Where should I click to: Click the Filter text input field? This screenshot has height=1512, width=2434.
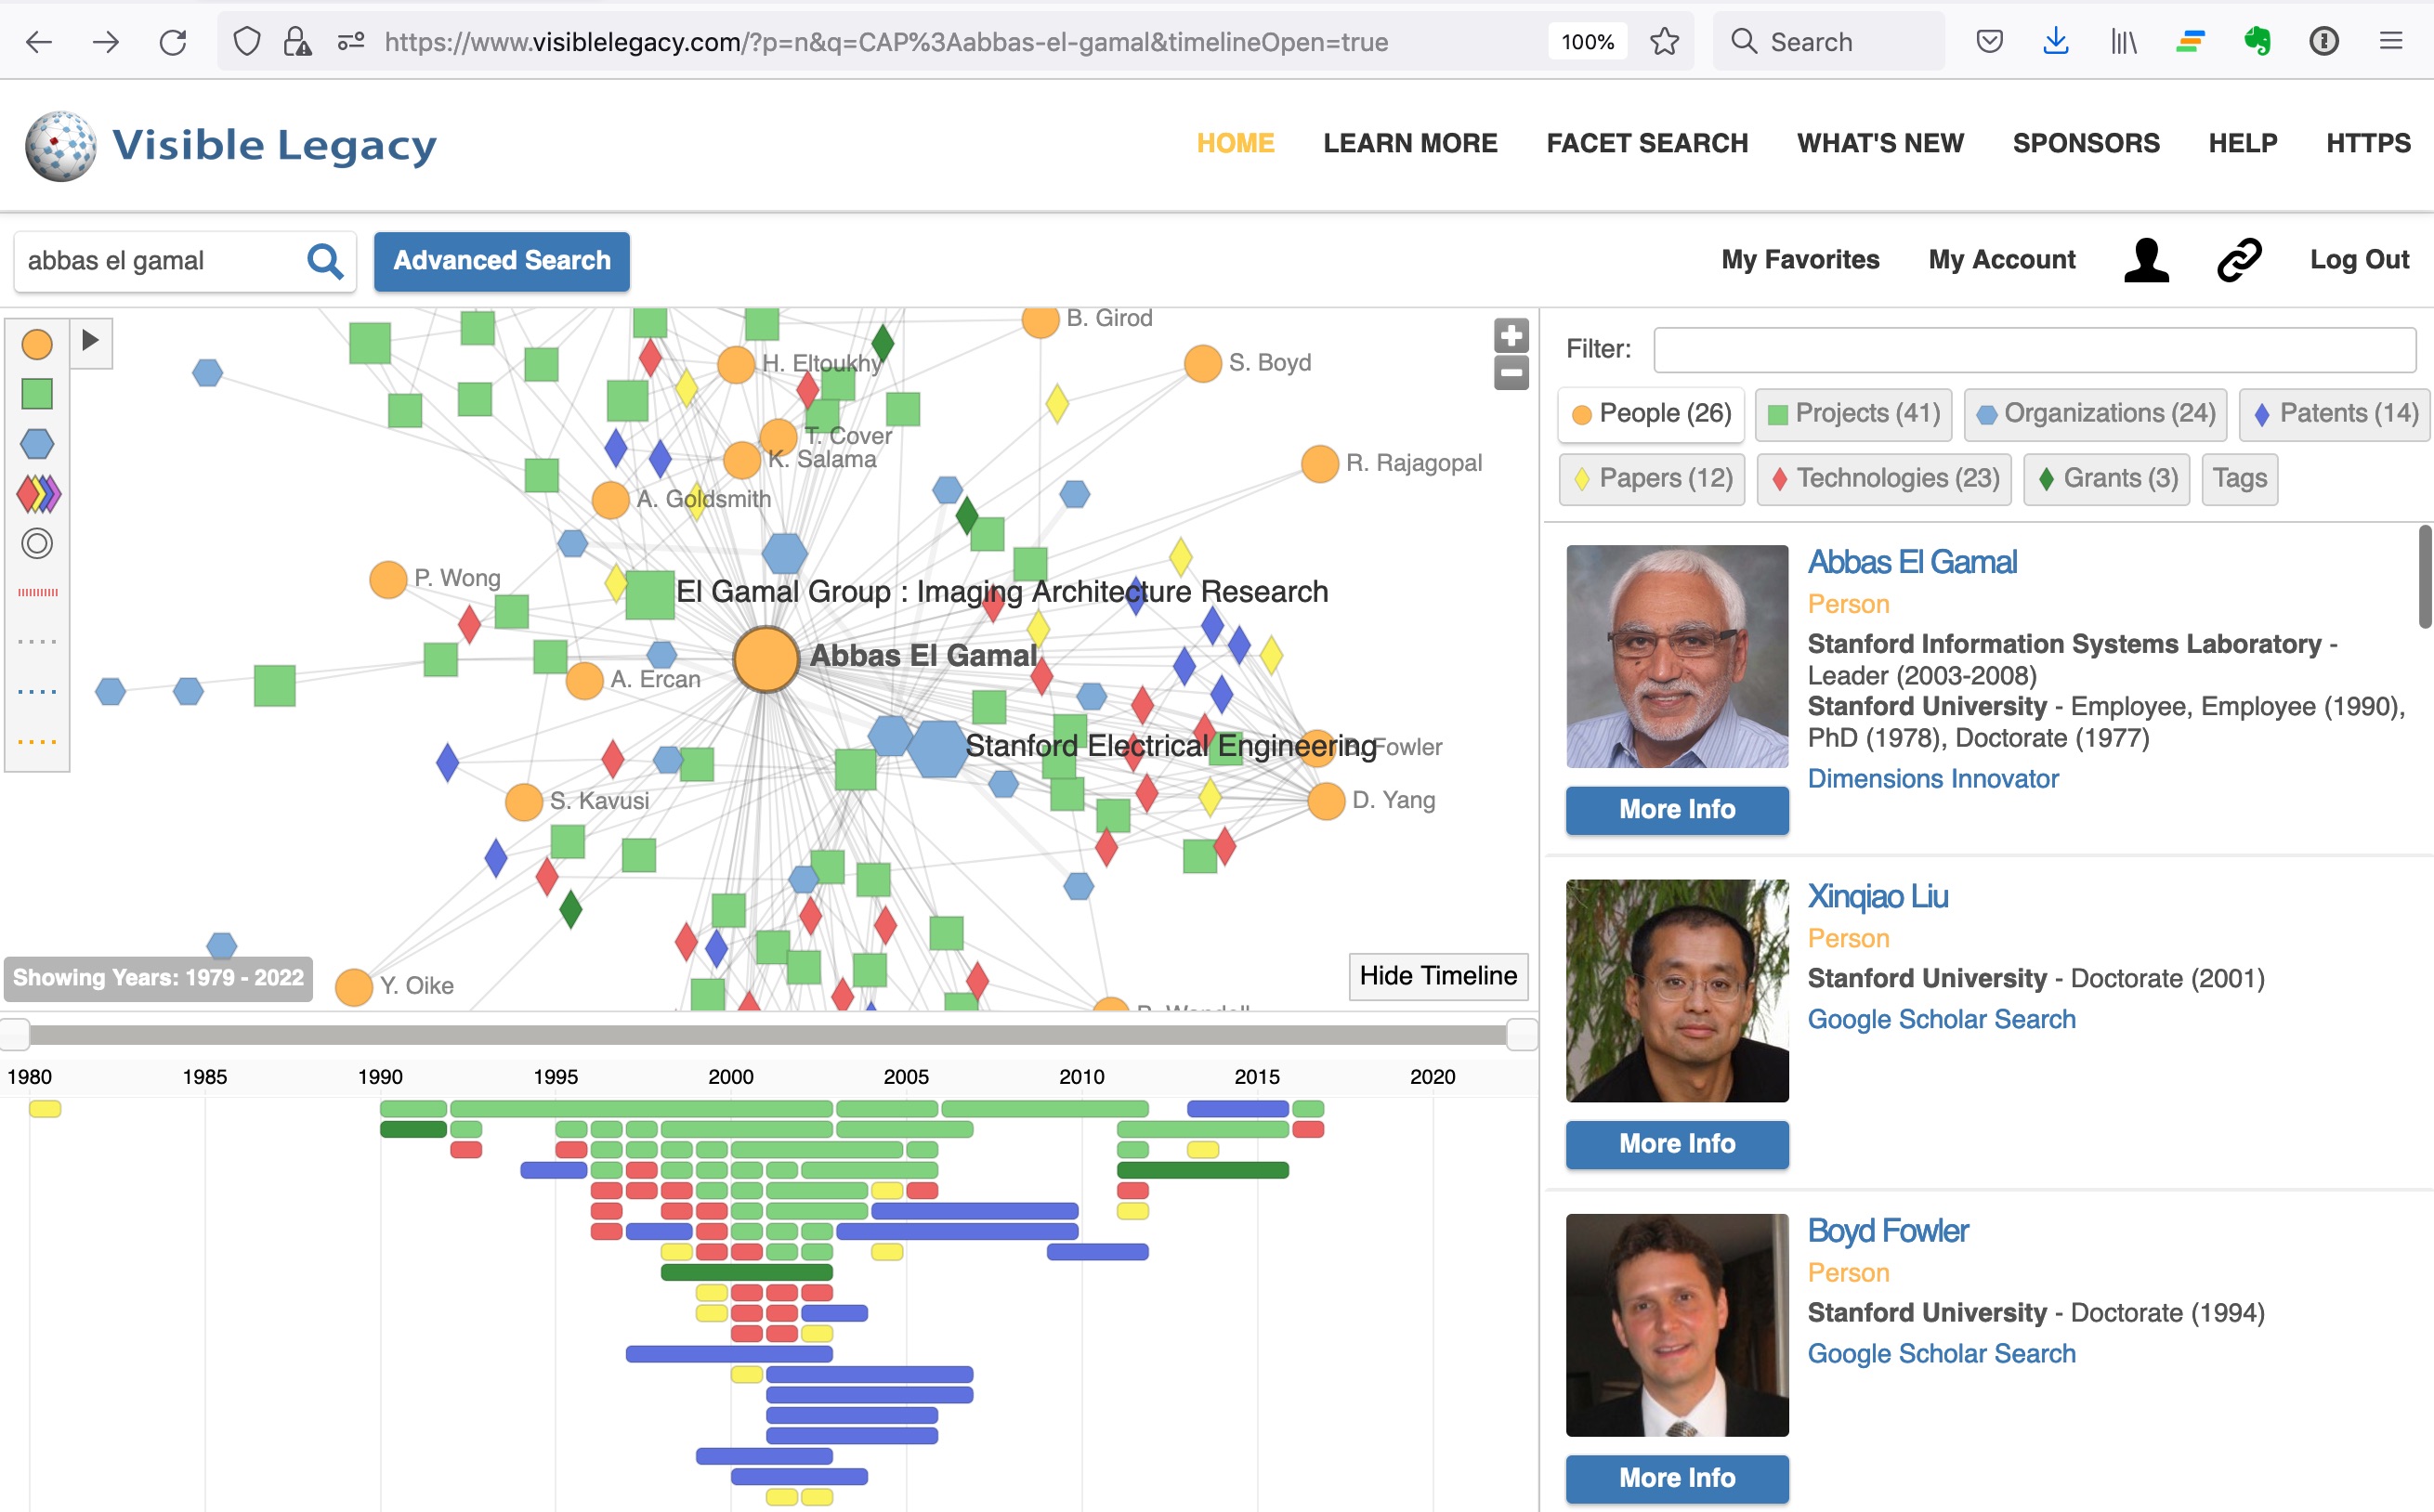2034,349
